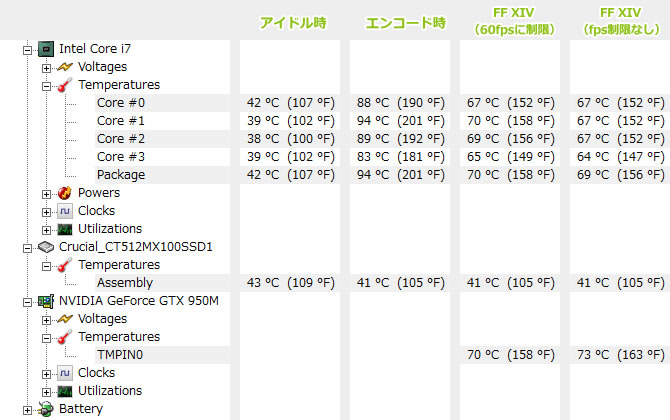670x420 pixels.
Task: Expand the Battery node
Action: [27, 411]
